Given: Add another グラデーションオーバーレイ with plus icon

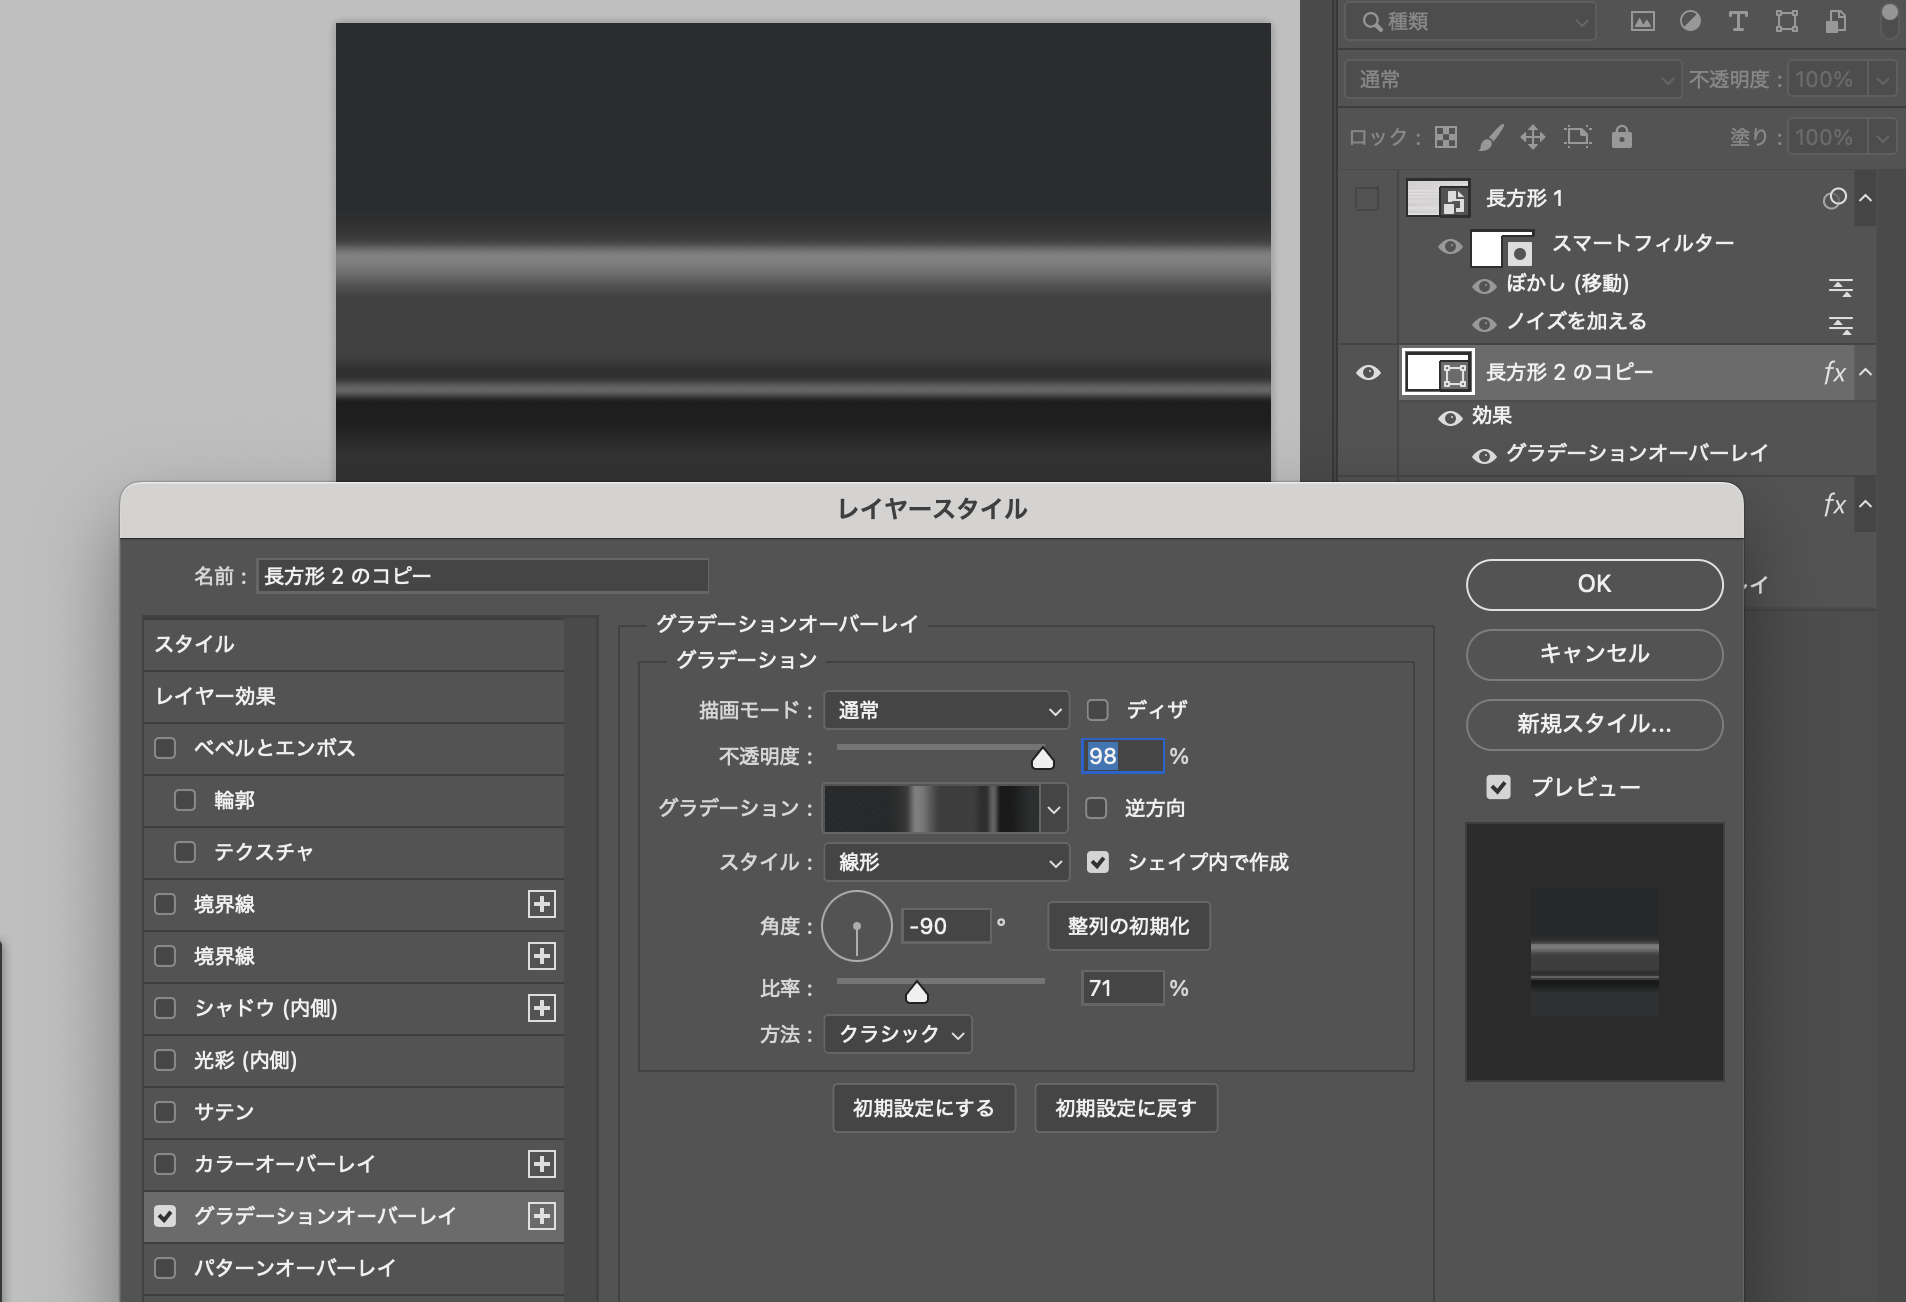Looking at the screenshot, I should pyautogui.click(x=542, y=1216).
